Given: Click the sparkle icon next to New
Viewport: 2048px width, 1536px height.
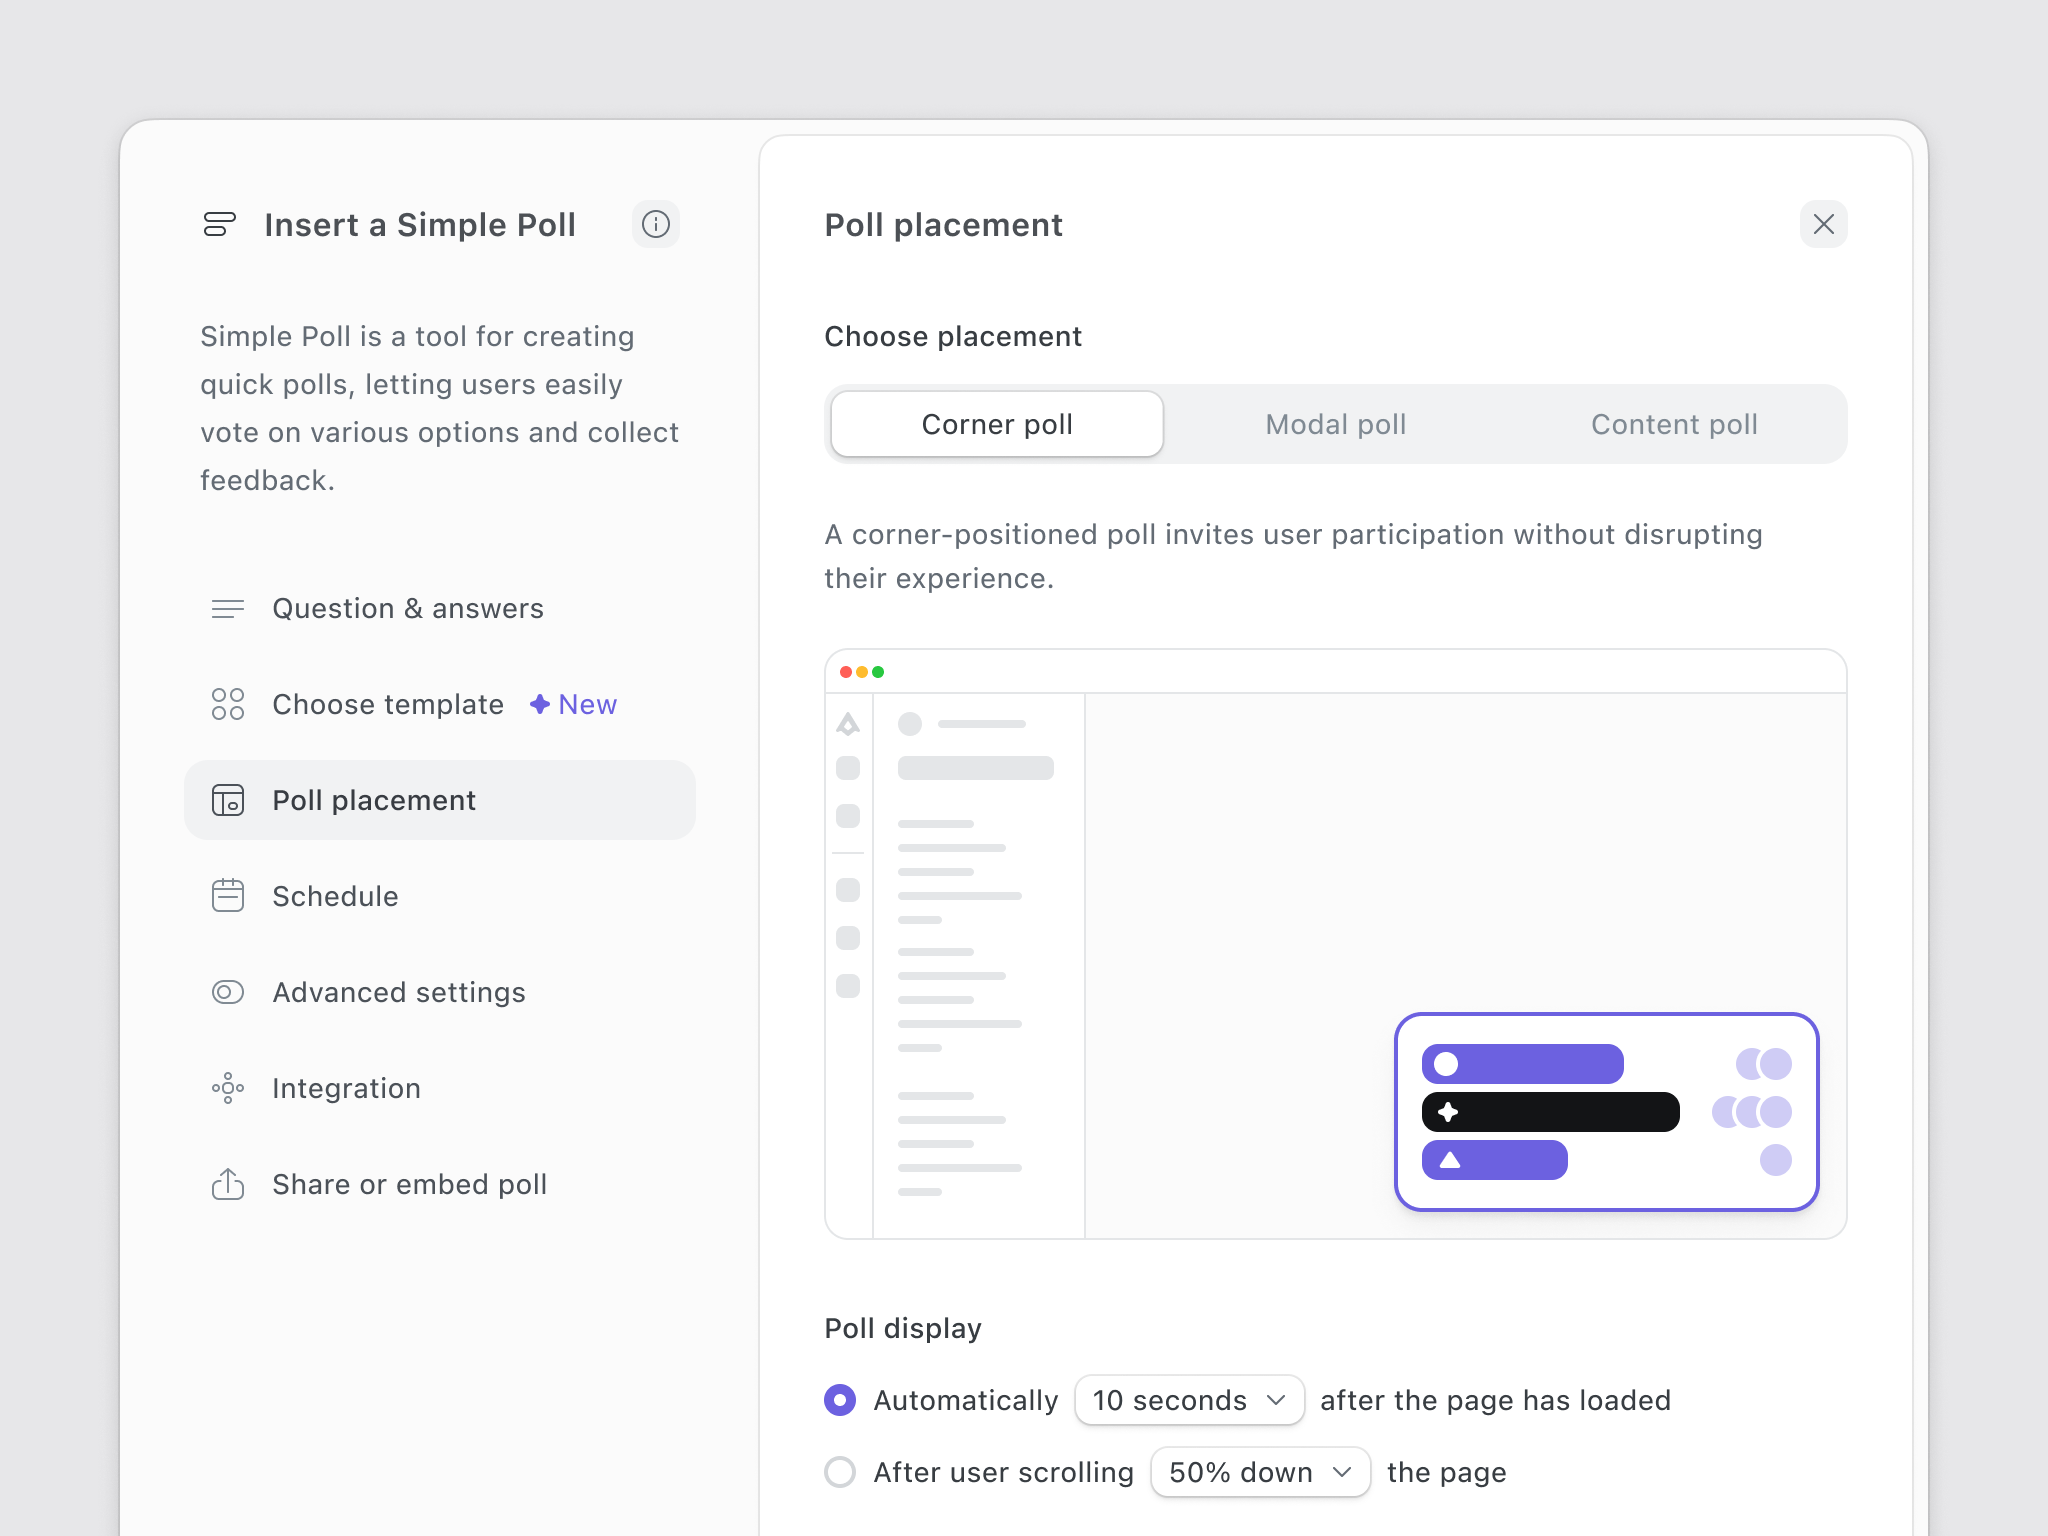Looking at the screenshot, I should pyautogui.click(x=539, y=704).
